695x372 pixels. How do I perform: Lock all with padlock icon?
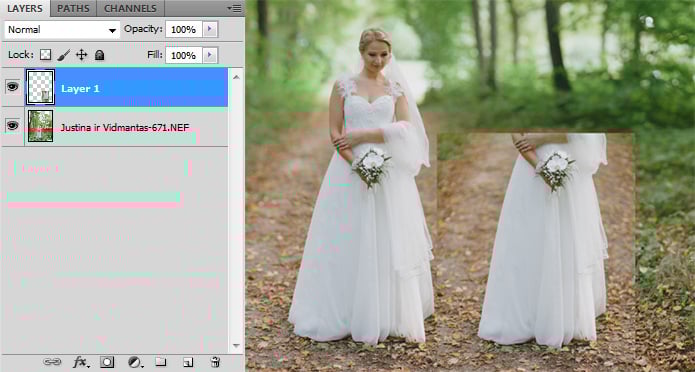pyautogui.click(x=99, y=55)
